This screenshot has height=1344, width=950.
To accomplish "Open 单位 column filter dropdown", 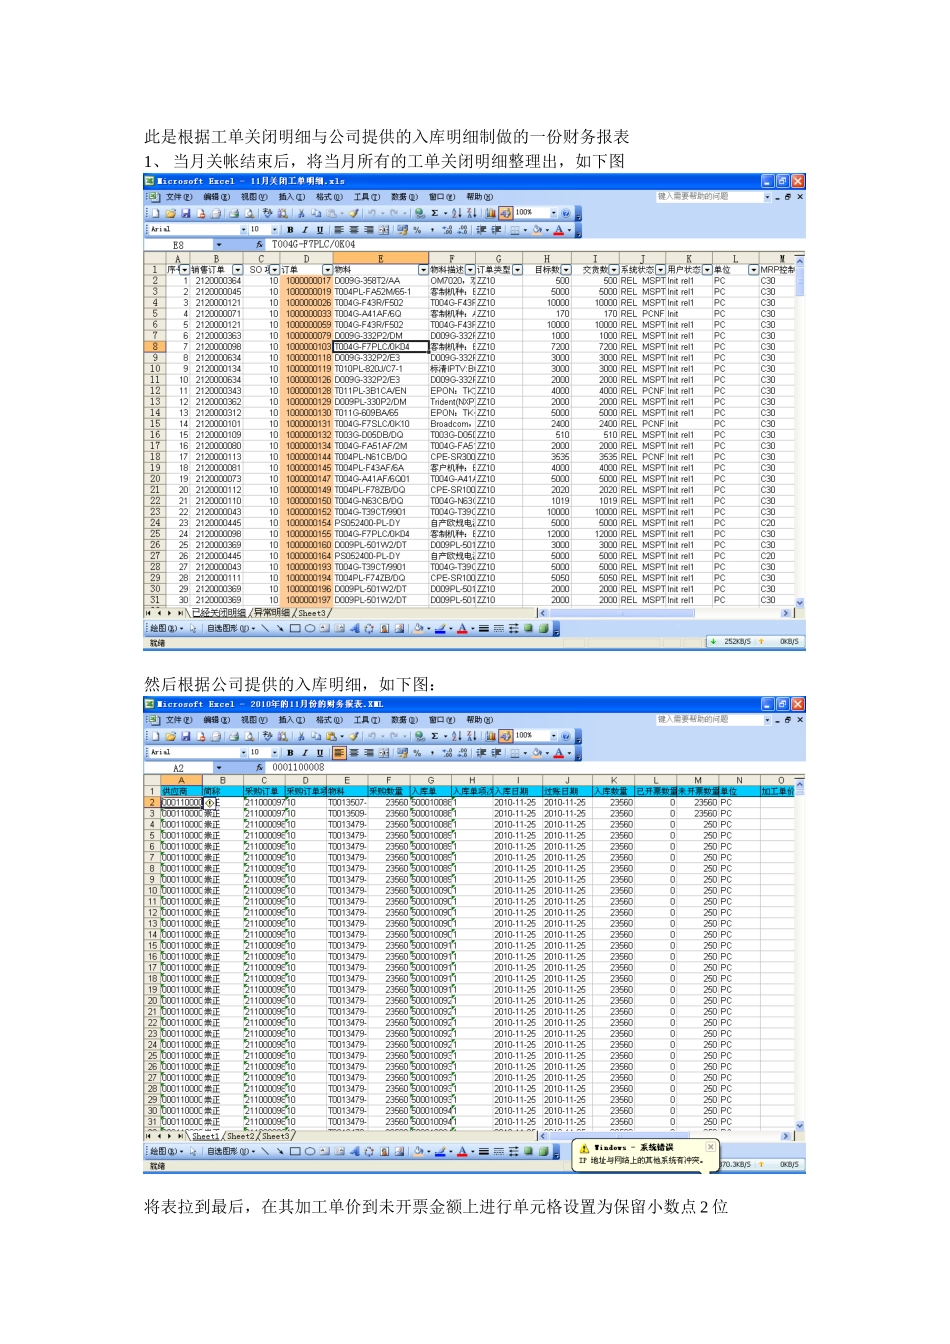I will tap(753, 269).
